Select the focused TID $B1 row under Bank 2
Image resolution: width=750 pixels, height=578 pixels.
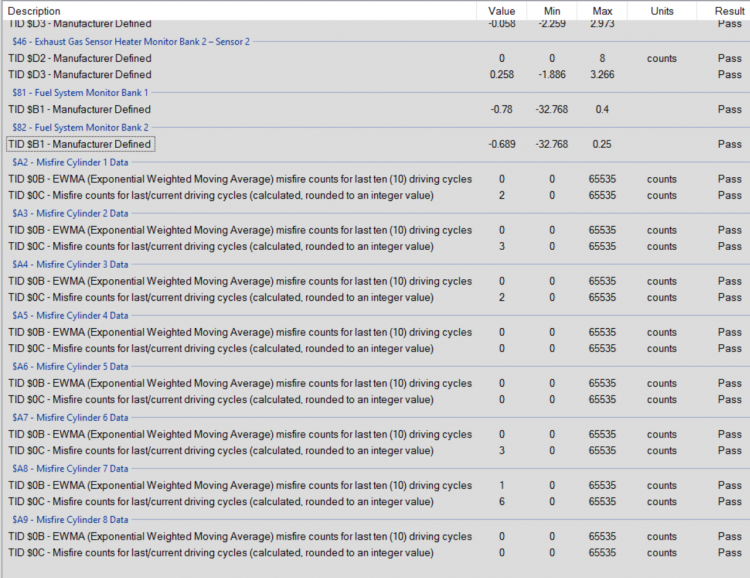tap(375, 144)
